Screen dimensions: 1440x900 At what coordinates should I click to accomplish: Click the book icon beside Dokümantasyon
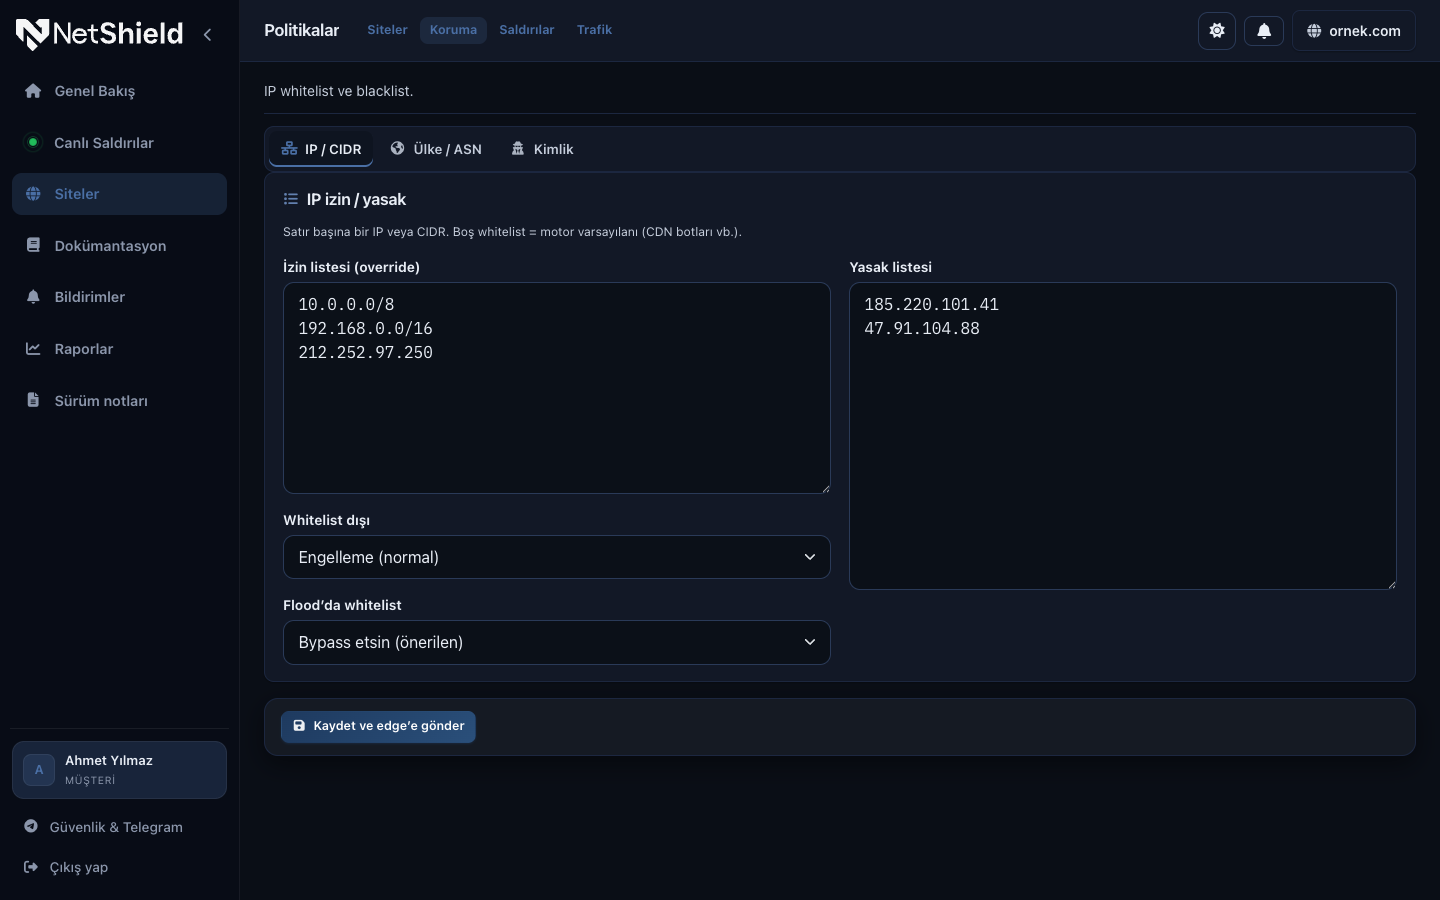tap(33, 245)
